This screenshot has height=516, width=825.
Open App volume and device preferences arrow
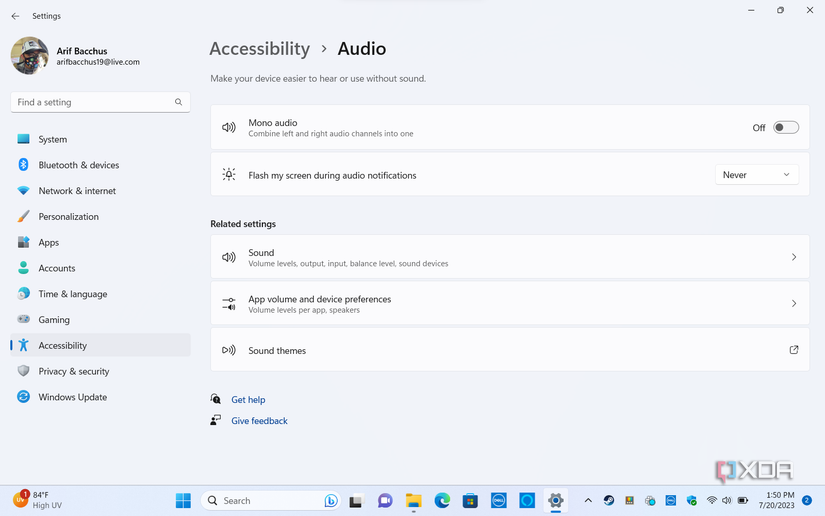click(x=794, y=304)
